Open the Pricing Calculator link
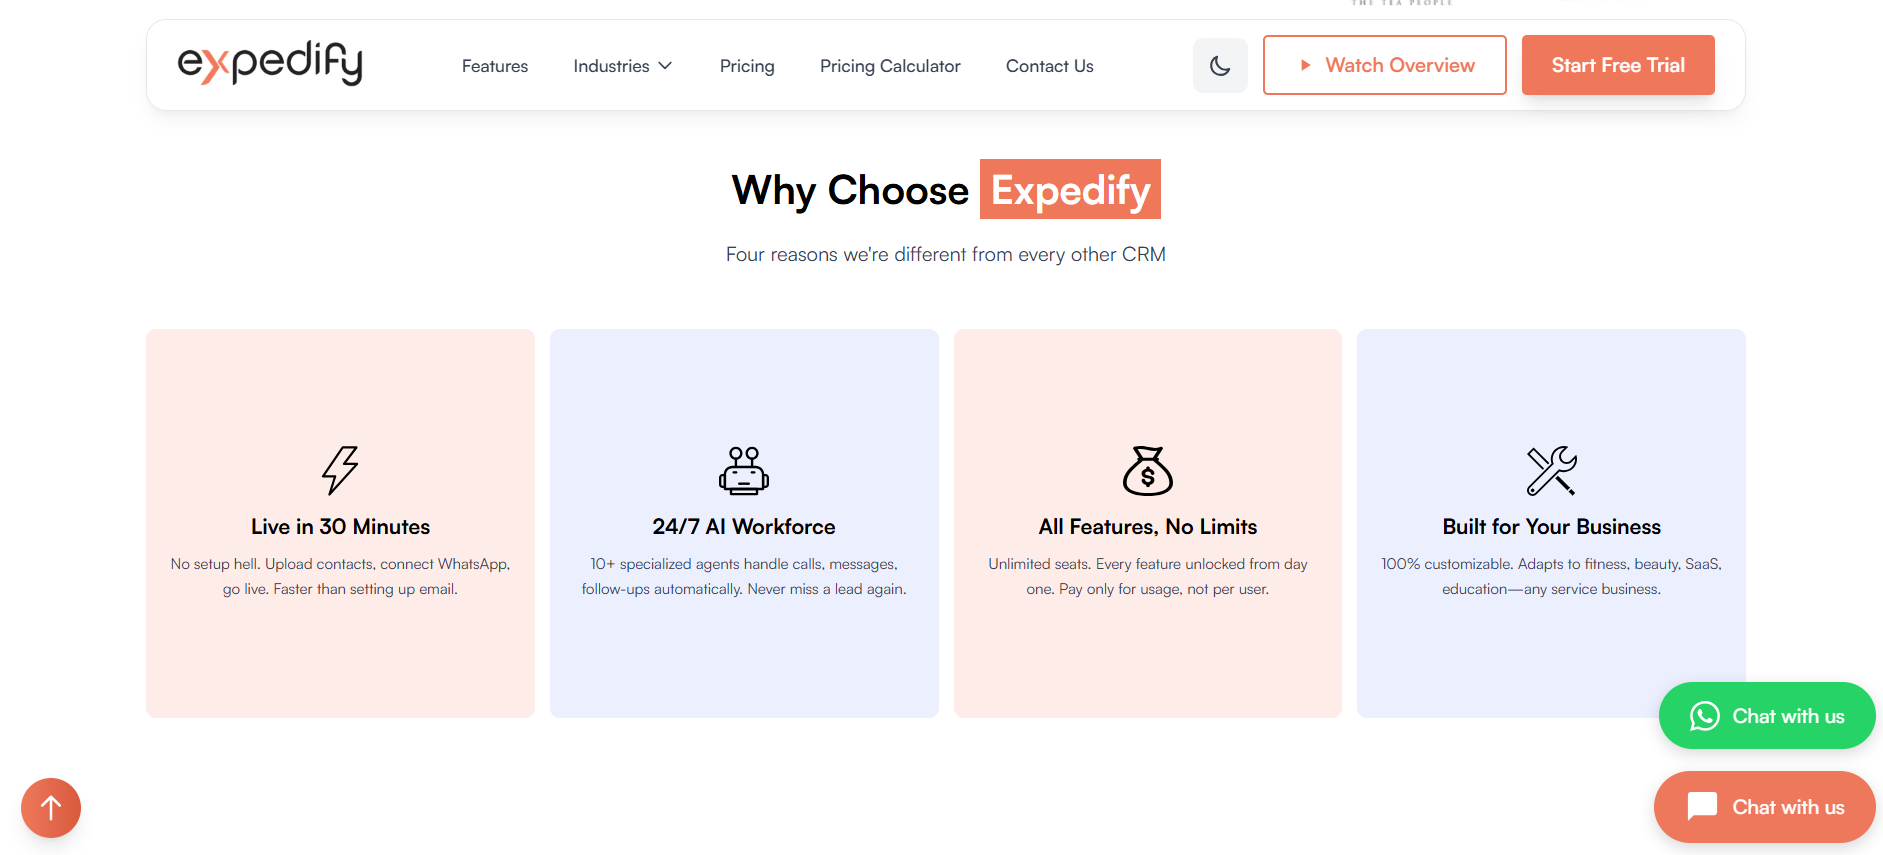This screenshot has width=1883, height=855. click(x=890, y=66)
